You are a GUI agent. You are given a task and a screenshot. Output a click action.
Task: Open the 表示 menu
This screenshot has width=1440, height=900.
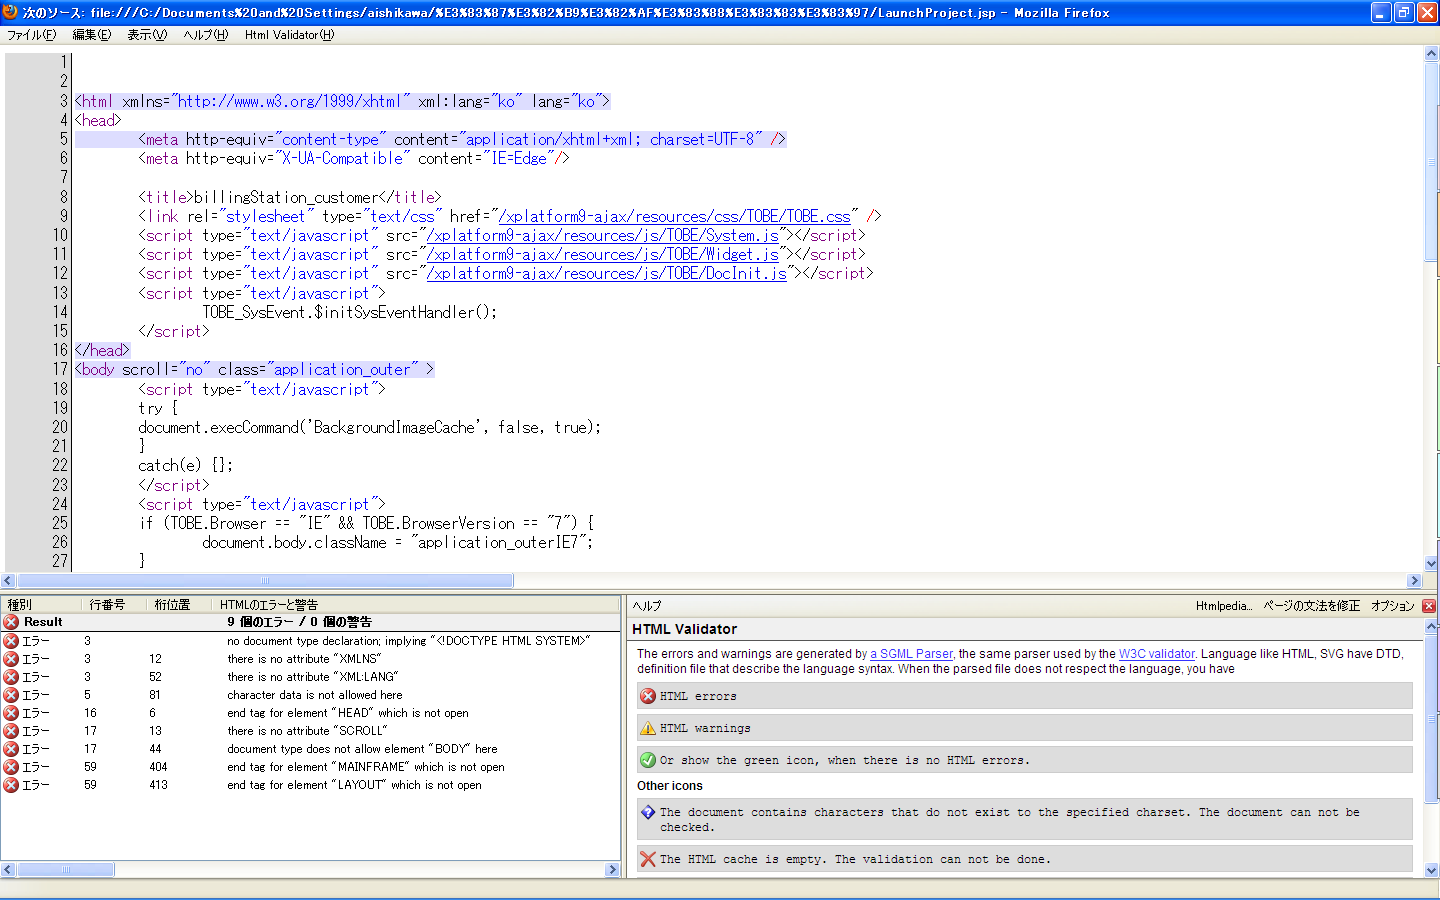[145, 34]
